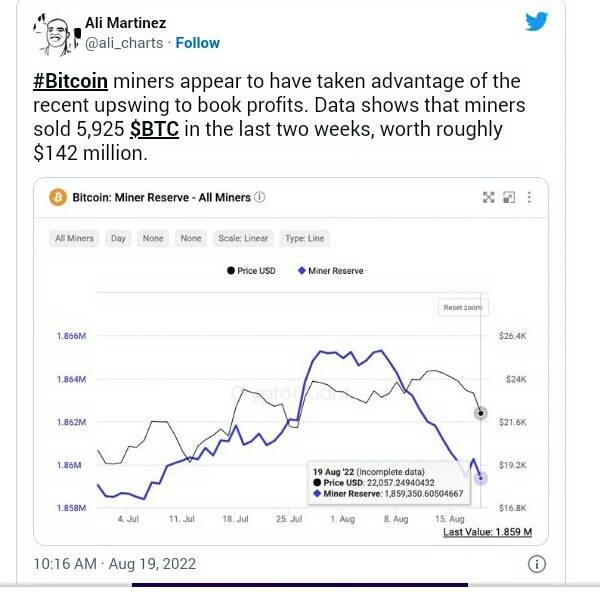600x592 pixels.
Task: Open the Type: Line dropdown
Action: [305, 238]
